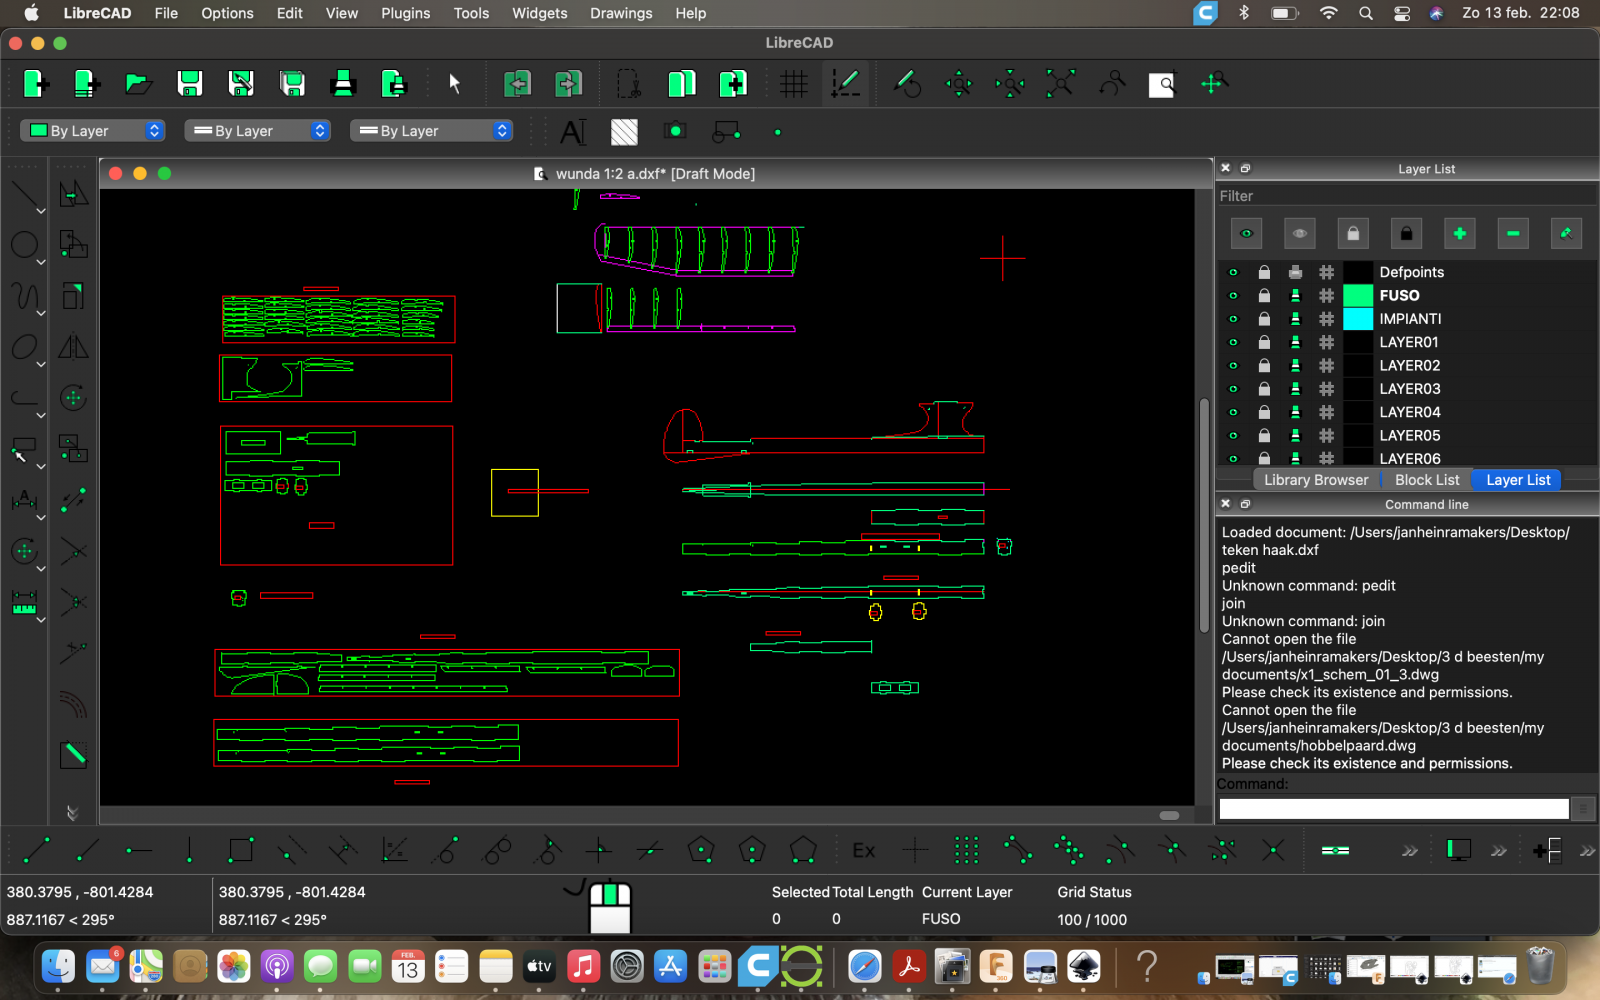
Task: Toggle the Exclusive snap mode Ex
Action: [863, 851]
